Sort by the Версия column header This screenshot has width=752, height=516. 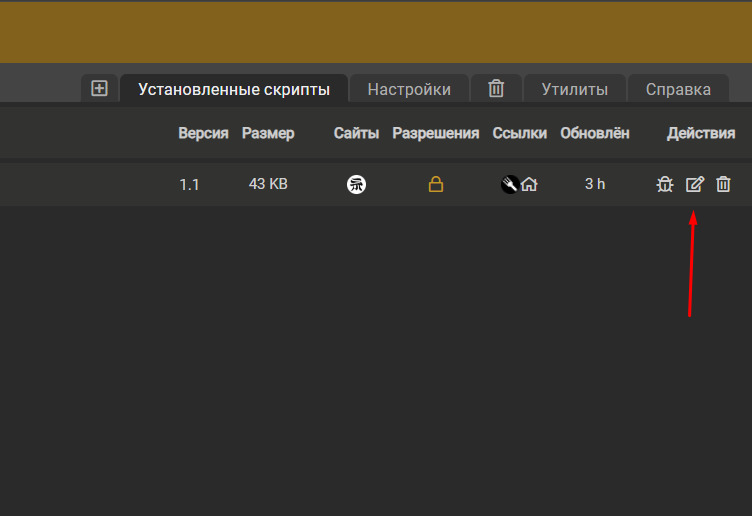click(x=203, y=133)
